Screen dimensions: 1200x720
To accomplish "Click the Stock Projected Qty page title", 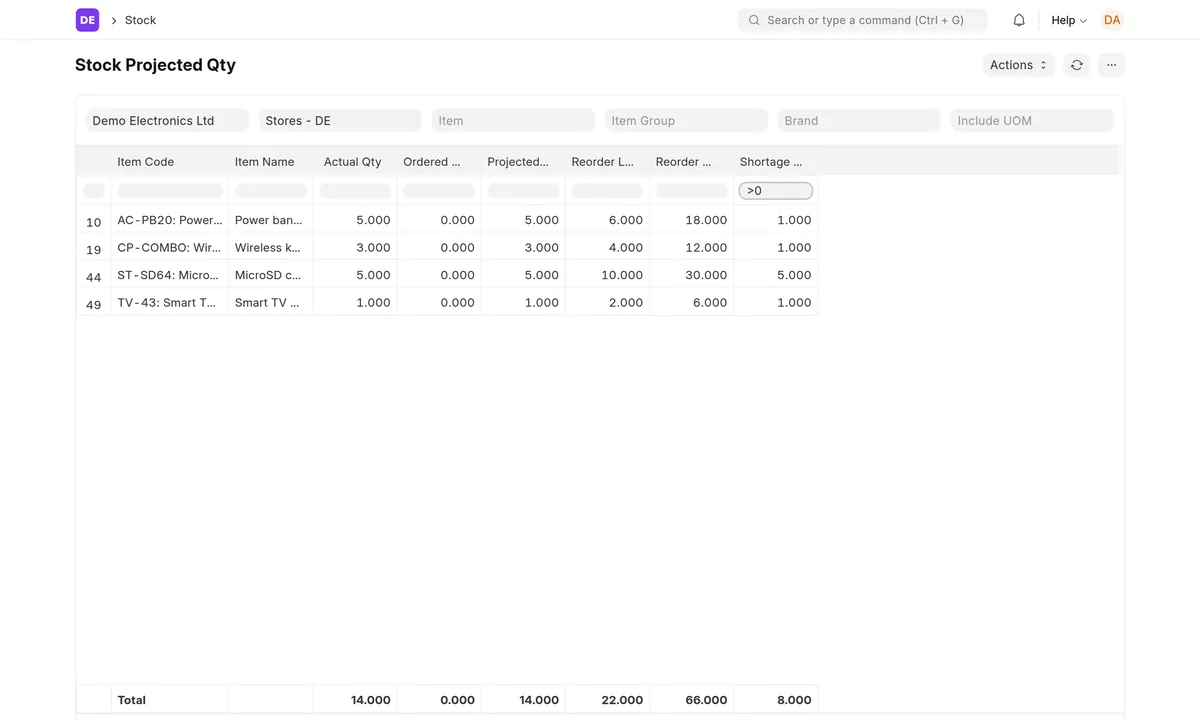I will tap(155, 65).
